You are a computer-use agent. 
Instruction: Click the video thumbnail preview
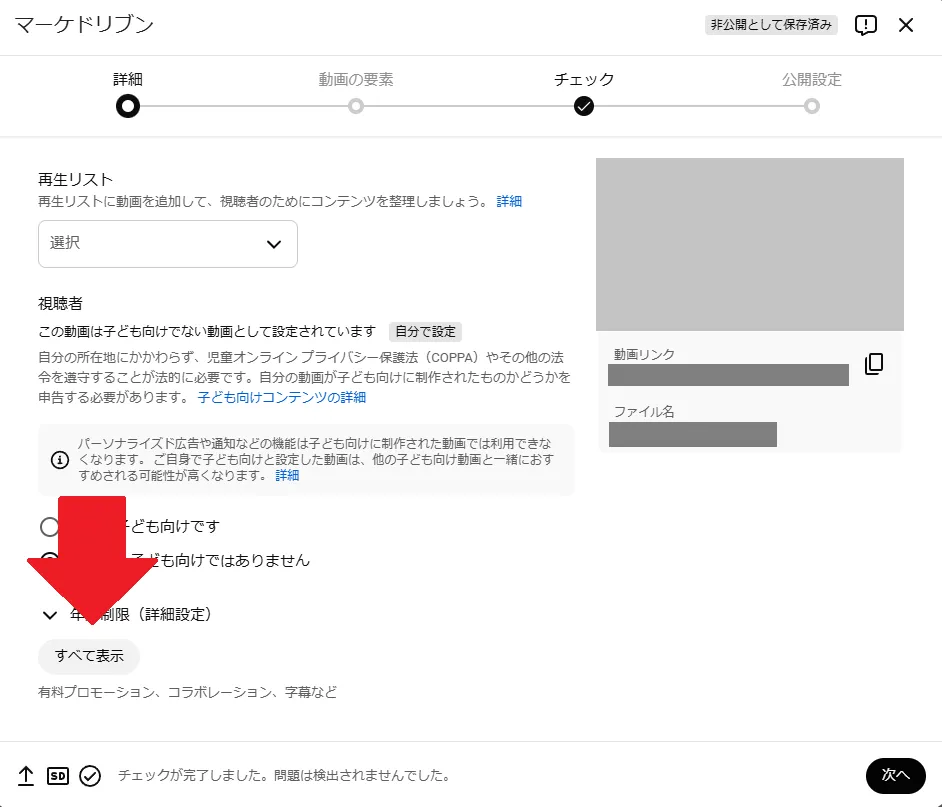[749, 243]
